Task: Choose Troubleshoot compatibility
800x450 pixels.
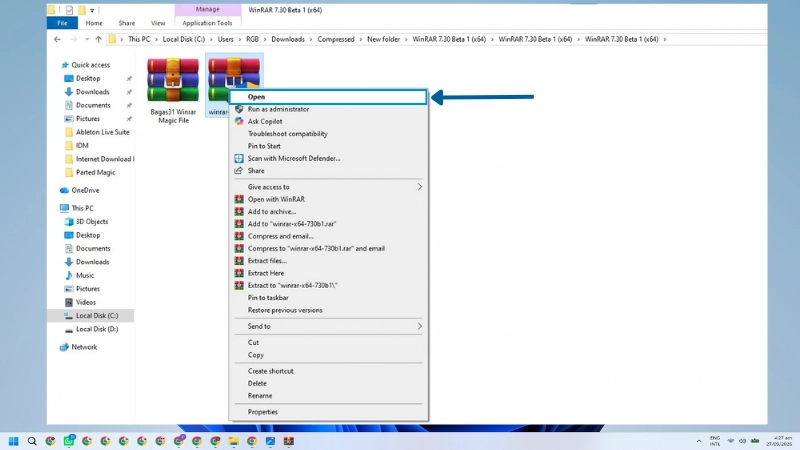Action: point(328,134)
